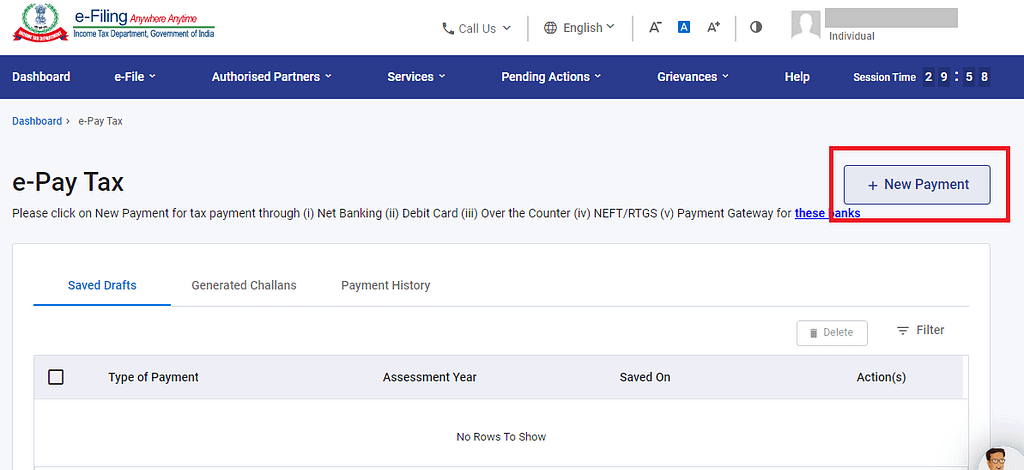Image resolution: width=1024 pixels, height=470 pixels.
Task: Open the Payment History tab
Action: pyautogui.click(x=385, y=285)
